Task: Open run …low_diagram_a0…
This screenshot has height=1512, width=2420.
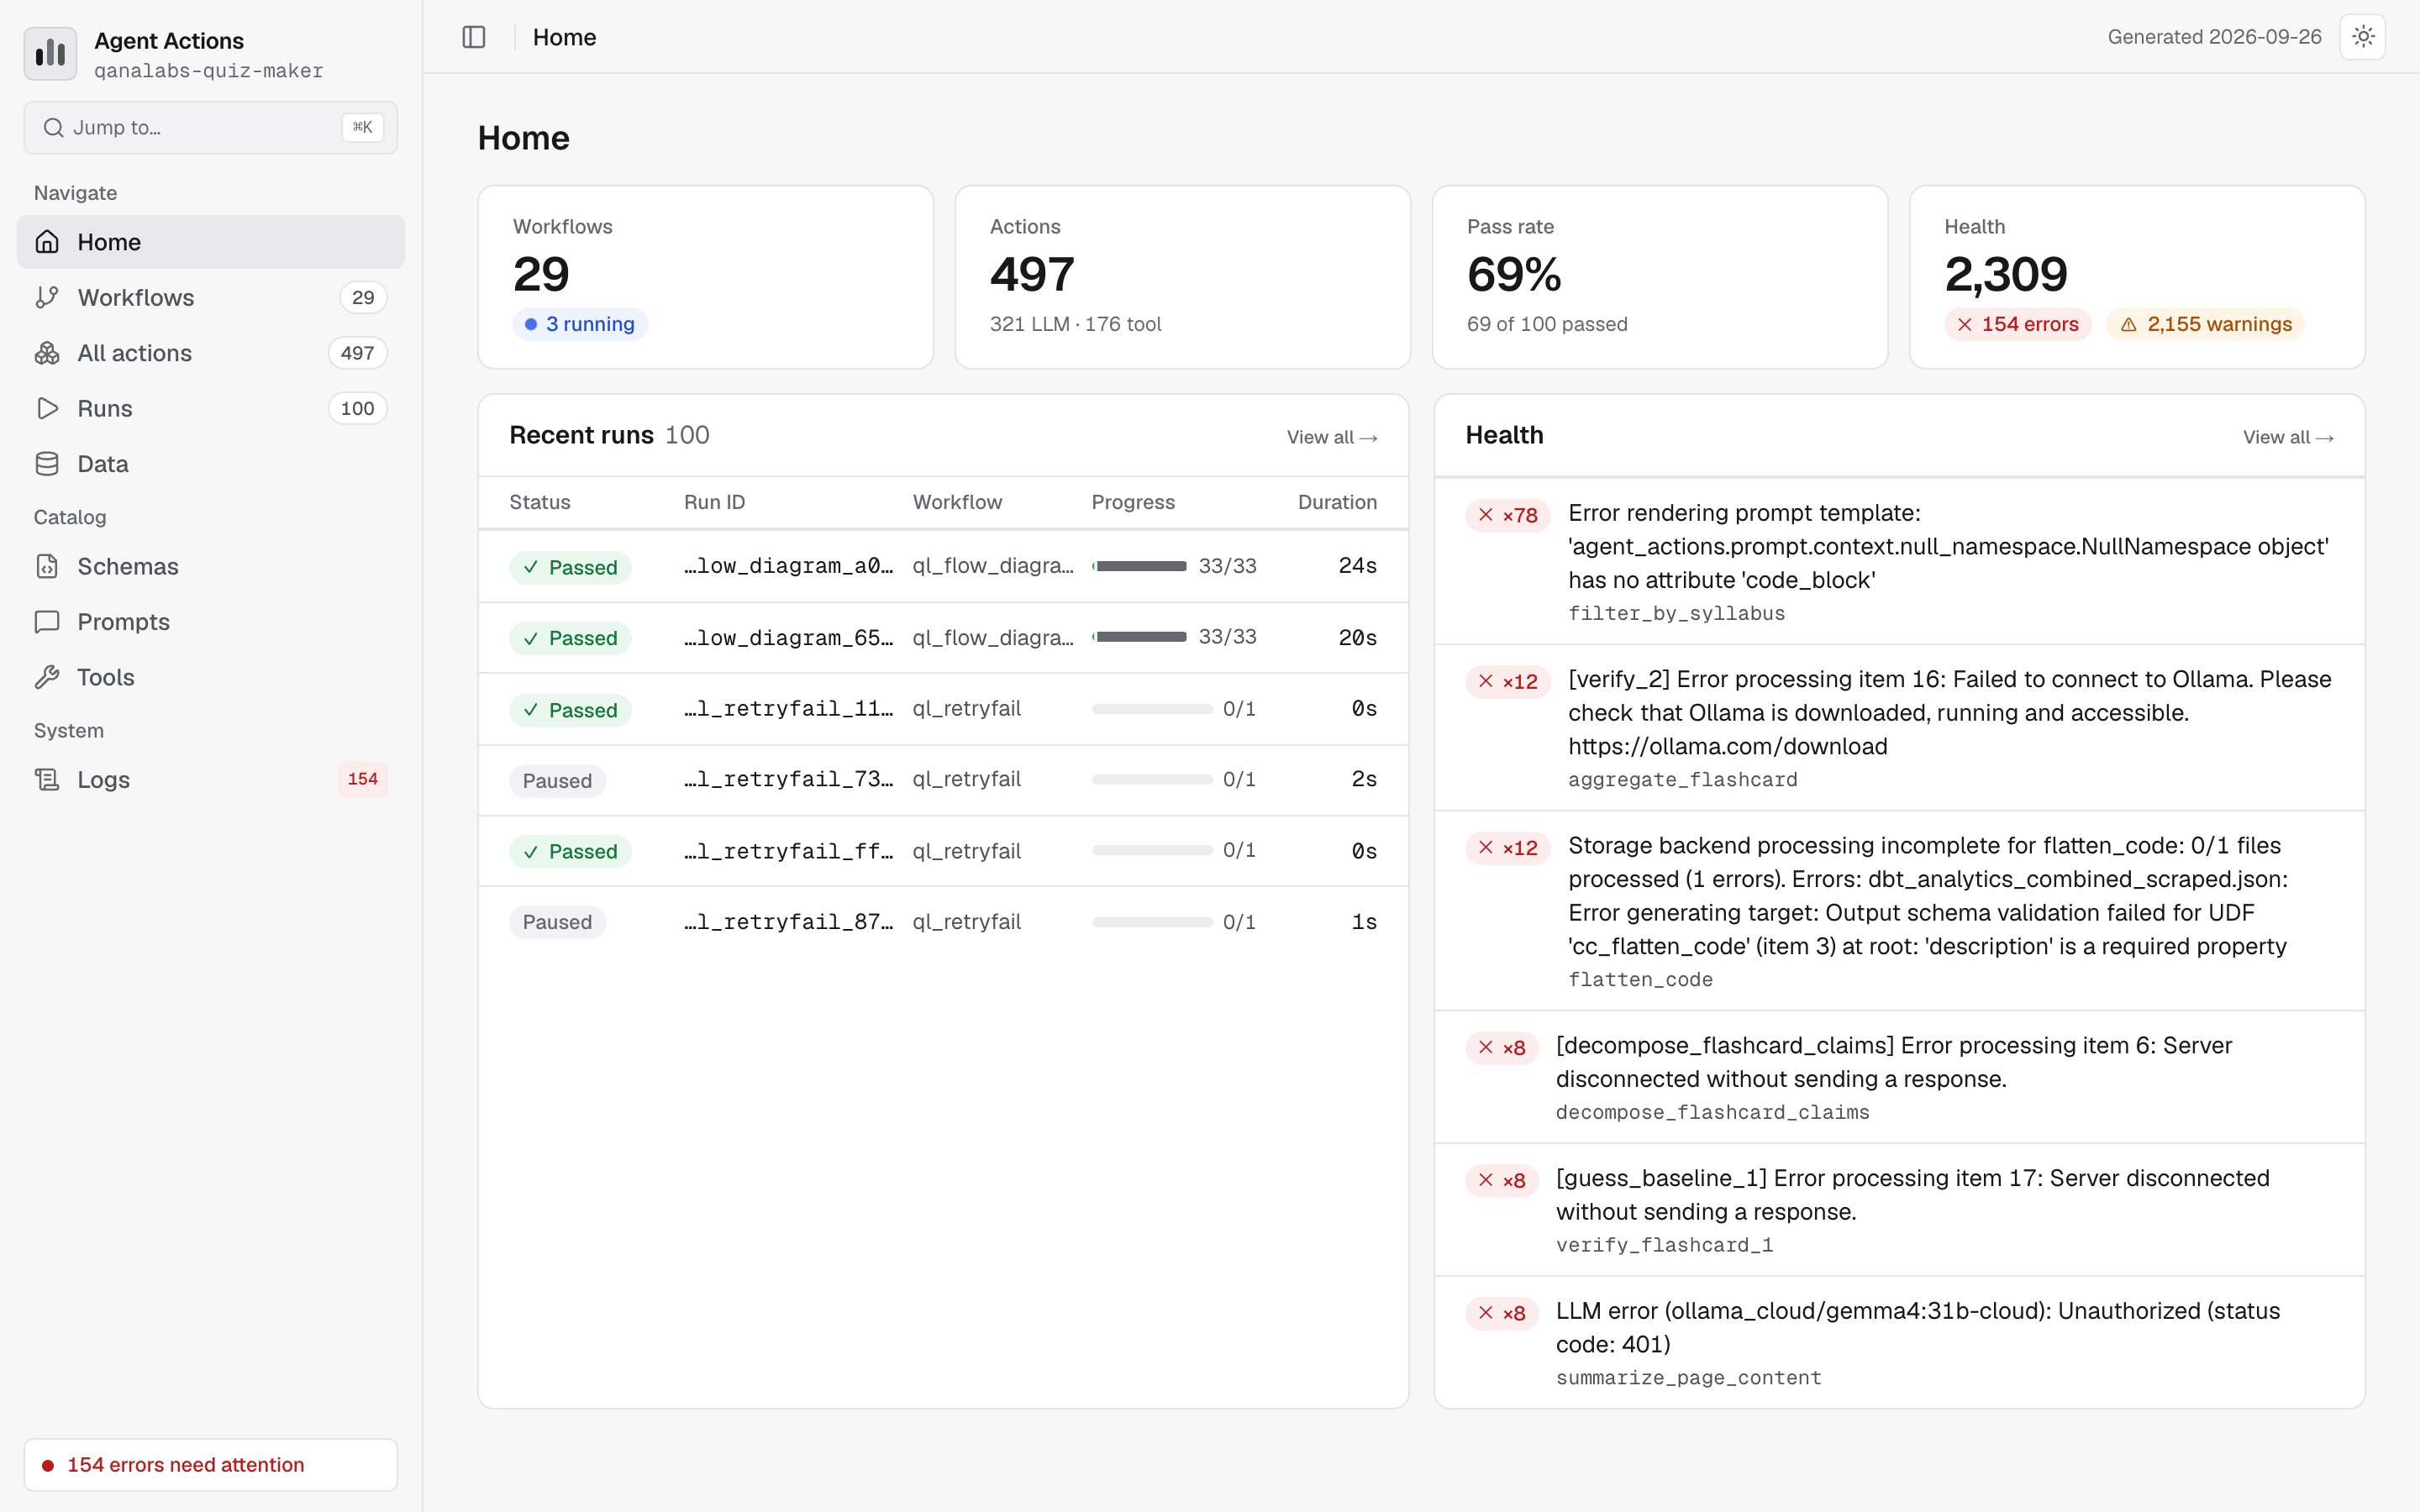Action: point(788,566)
